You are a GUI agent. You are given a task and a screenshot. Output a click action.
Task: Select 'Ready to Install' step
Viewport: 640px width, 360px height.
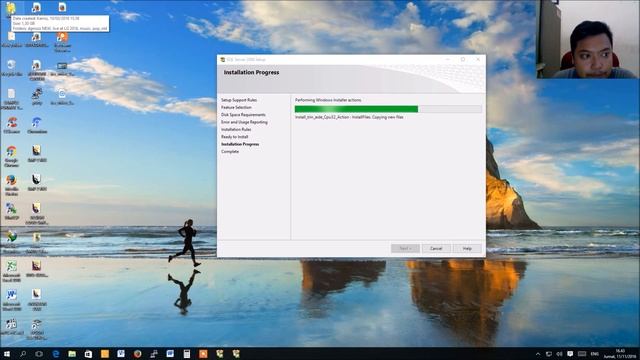pos(235,137)
